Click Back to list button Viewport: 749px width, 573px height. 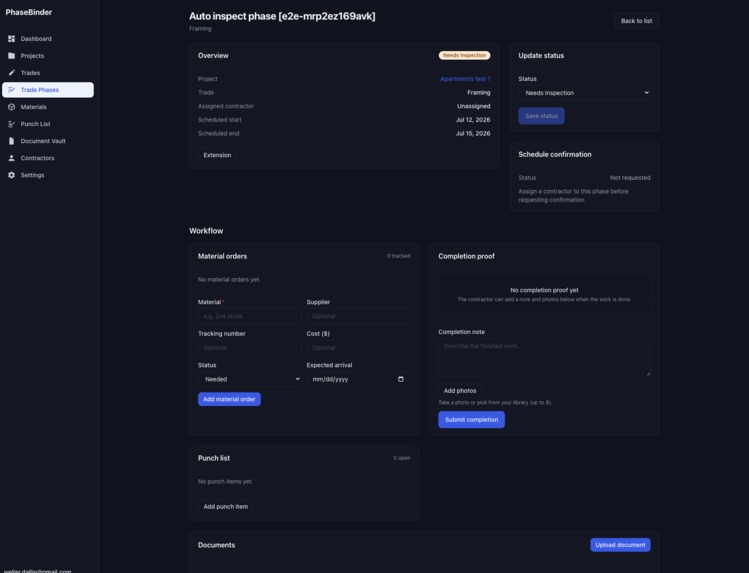[636, 21]
